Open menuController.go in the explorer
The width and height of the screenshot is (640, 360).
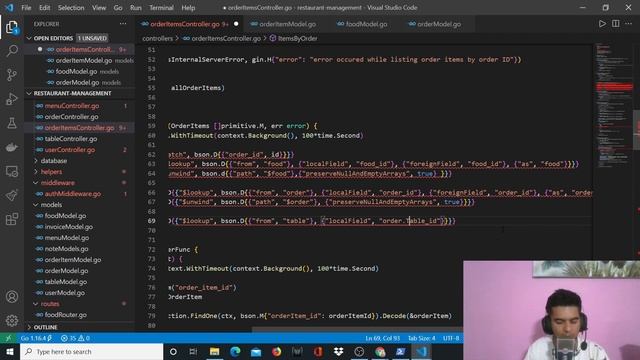tap(72, 106)
